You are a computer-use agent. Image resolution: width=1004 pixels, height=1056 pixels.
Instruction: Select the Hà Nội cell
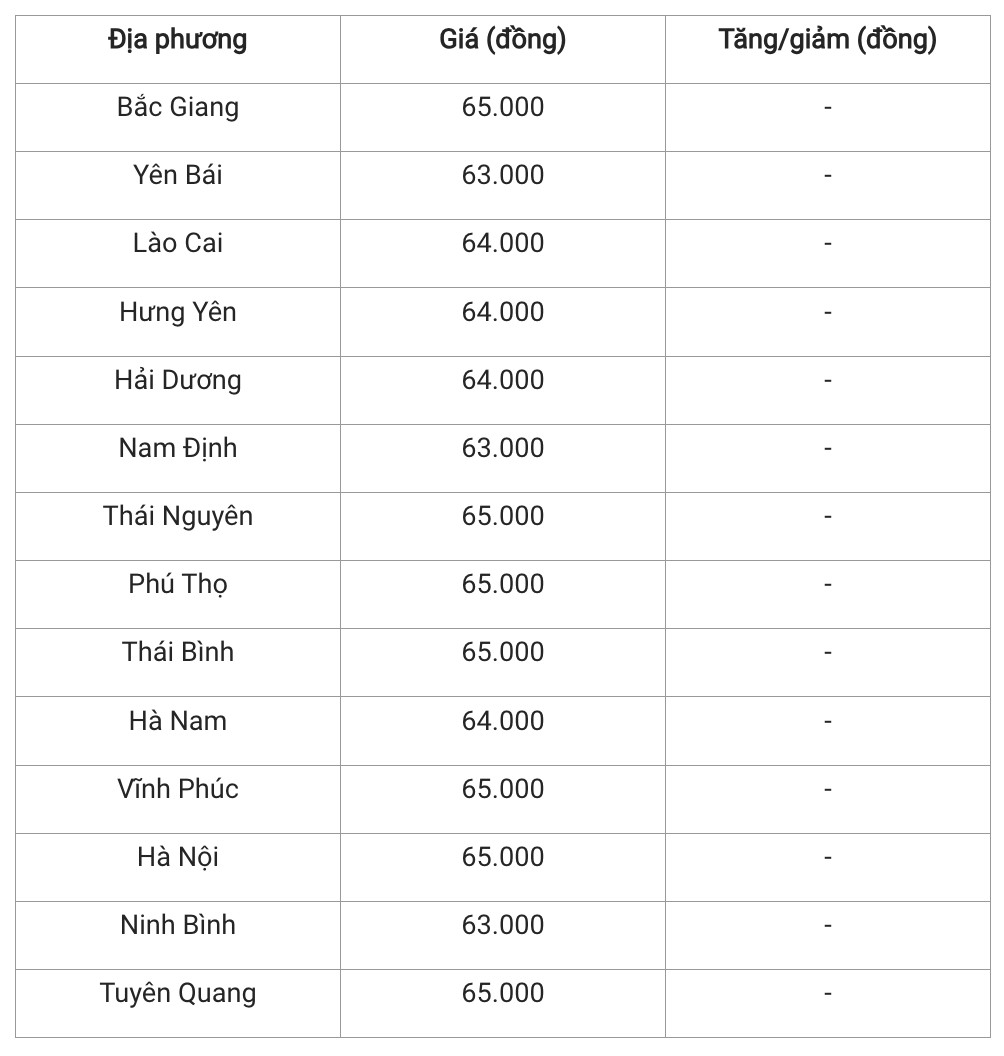click(x=177, y=857)
